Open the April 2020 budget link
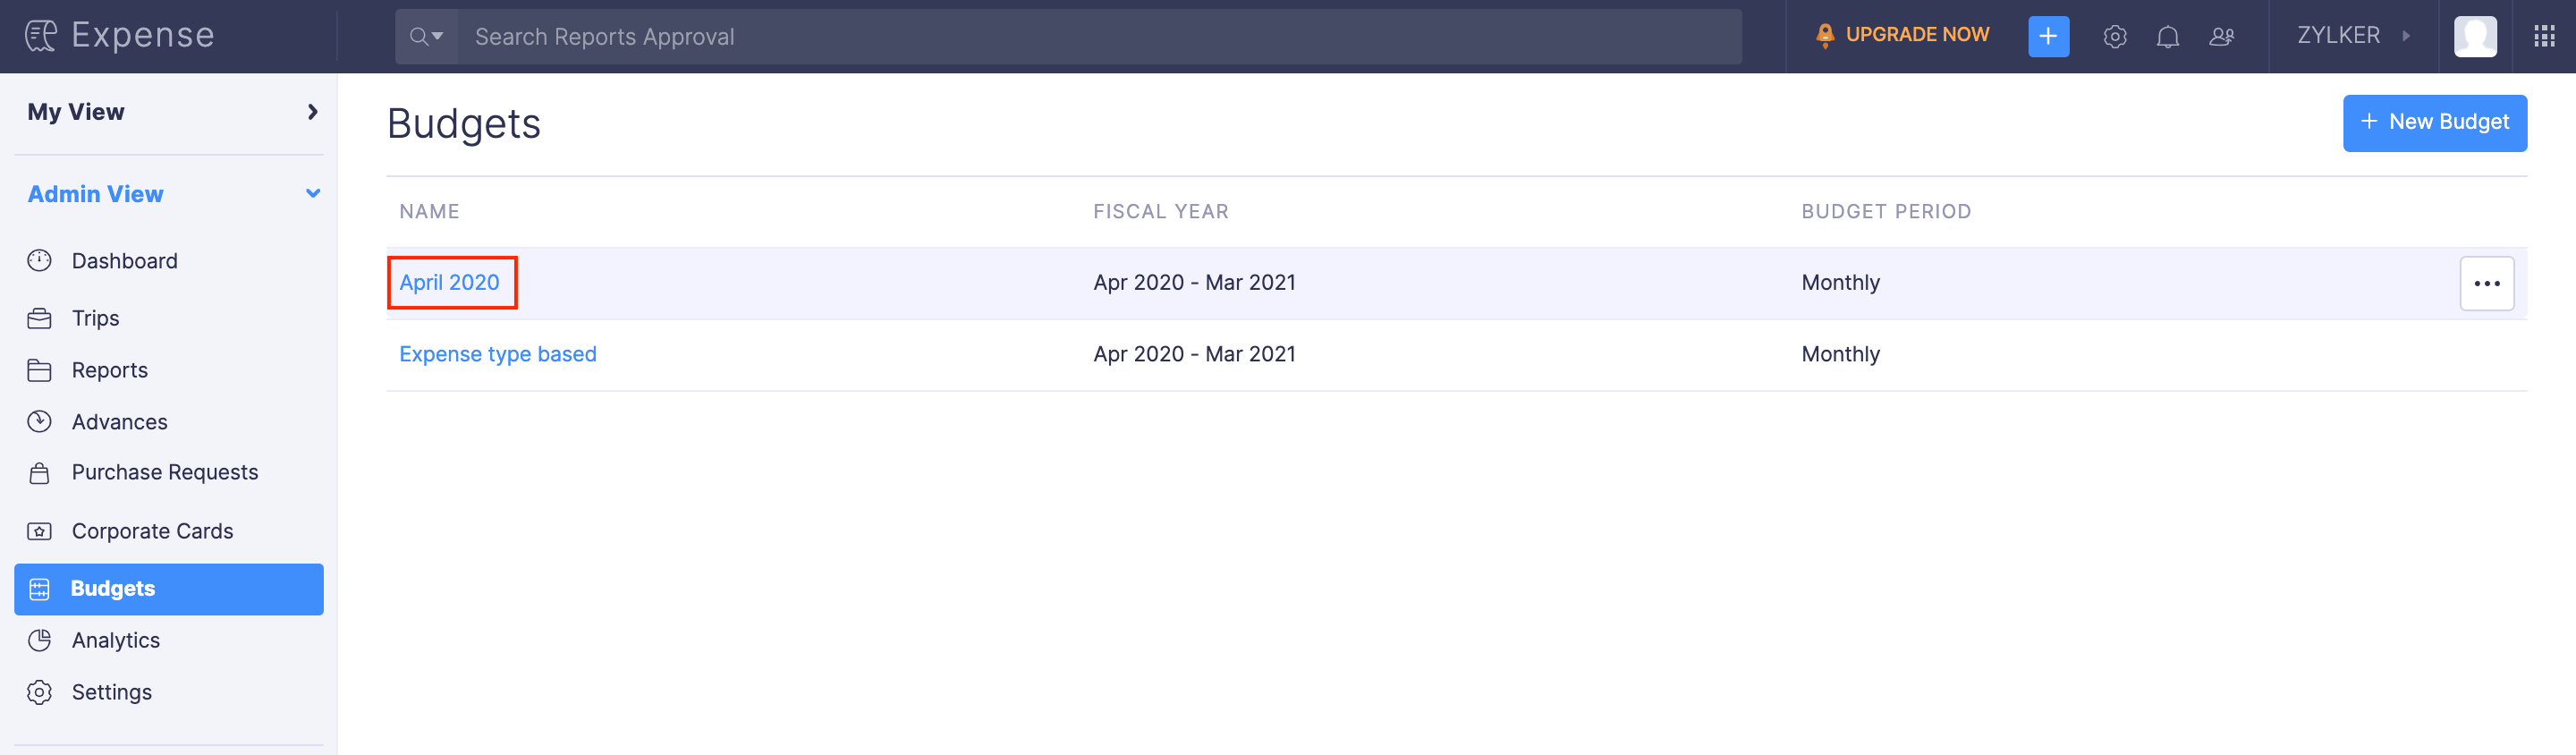Image resolution: width=2576 pixels, height=755 pixels. 449,283
